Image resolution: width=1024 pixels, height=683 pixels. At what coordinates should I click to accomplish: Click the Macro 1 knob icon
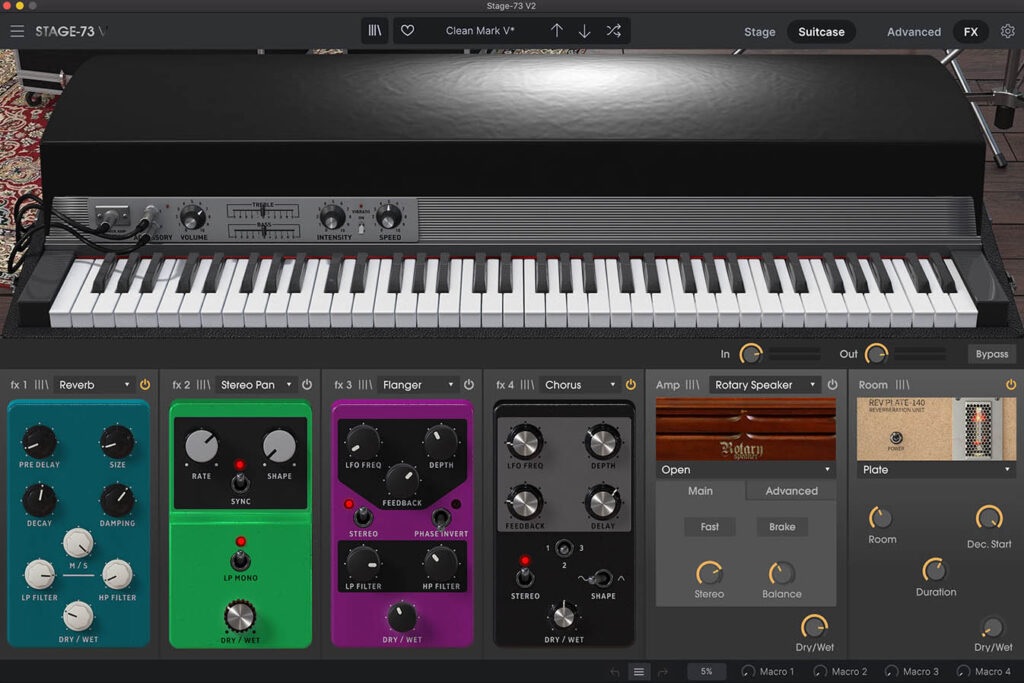click(x=748, y=671)
